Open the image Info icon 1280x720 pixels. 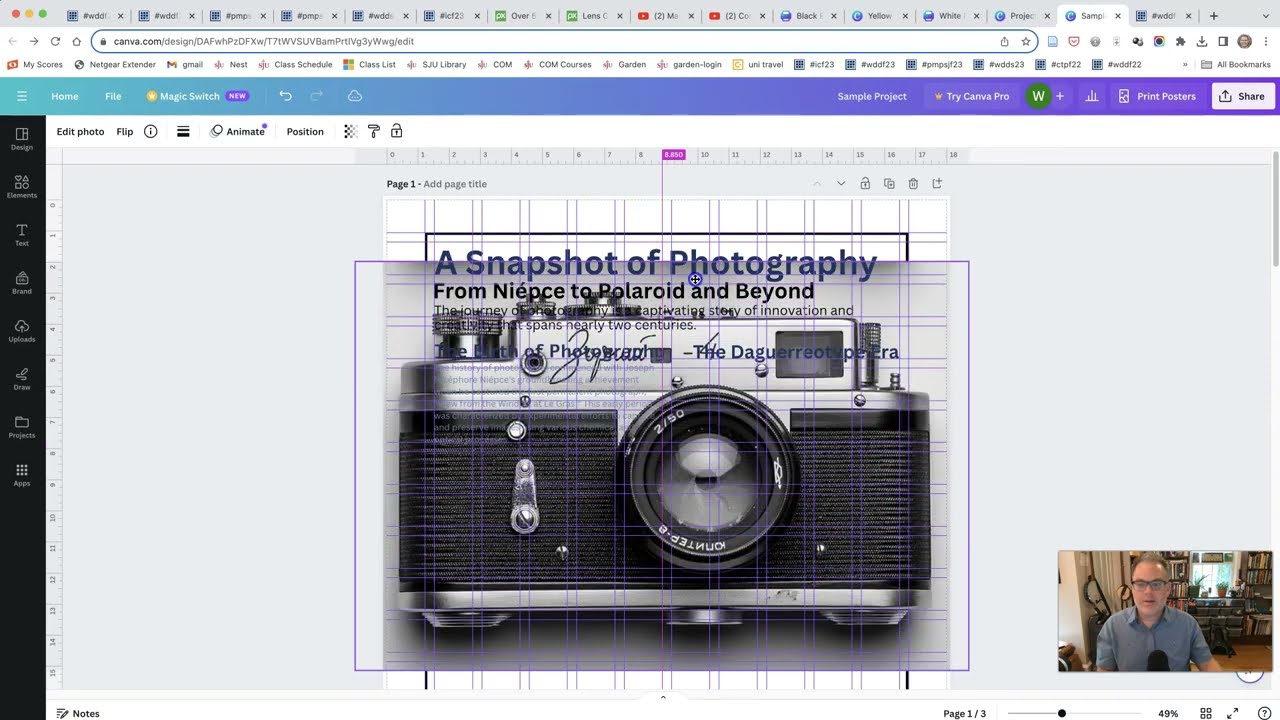151,131
